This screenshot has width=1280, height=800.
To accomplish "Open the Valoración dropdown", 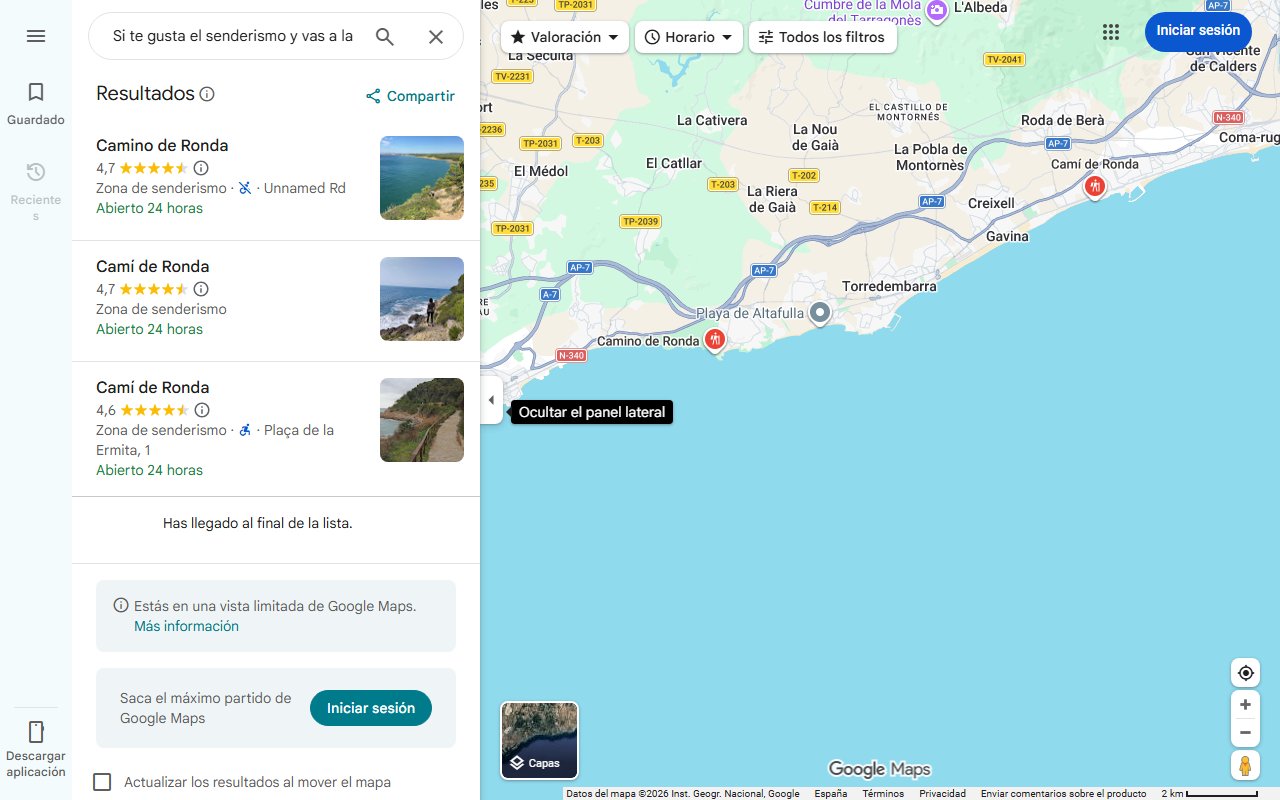I will pyautogui.click(x=563, y=37).
